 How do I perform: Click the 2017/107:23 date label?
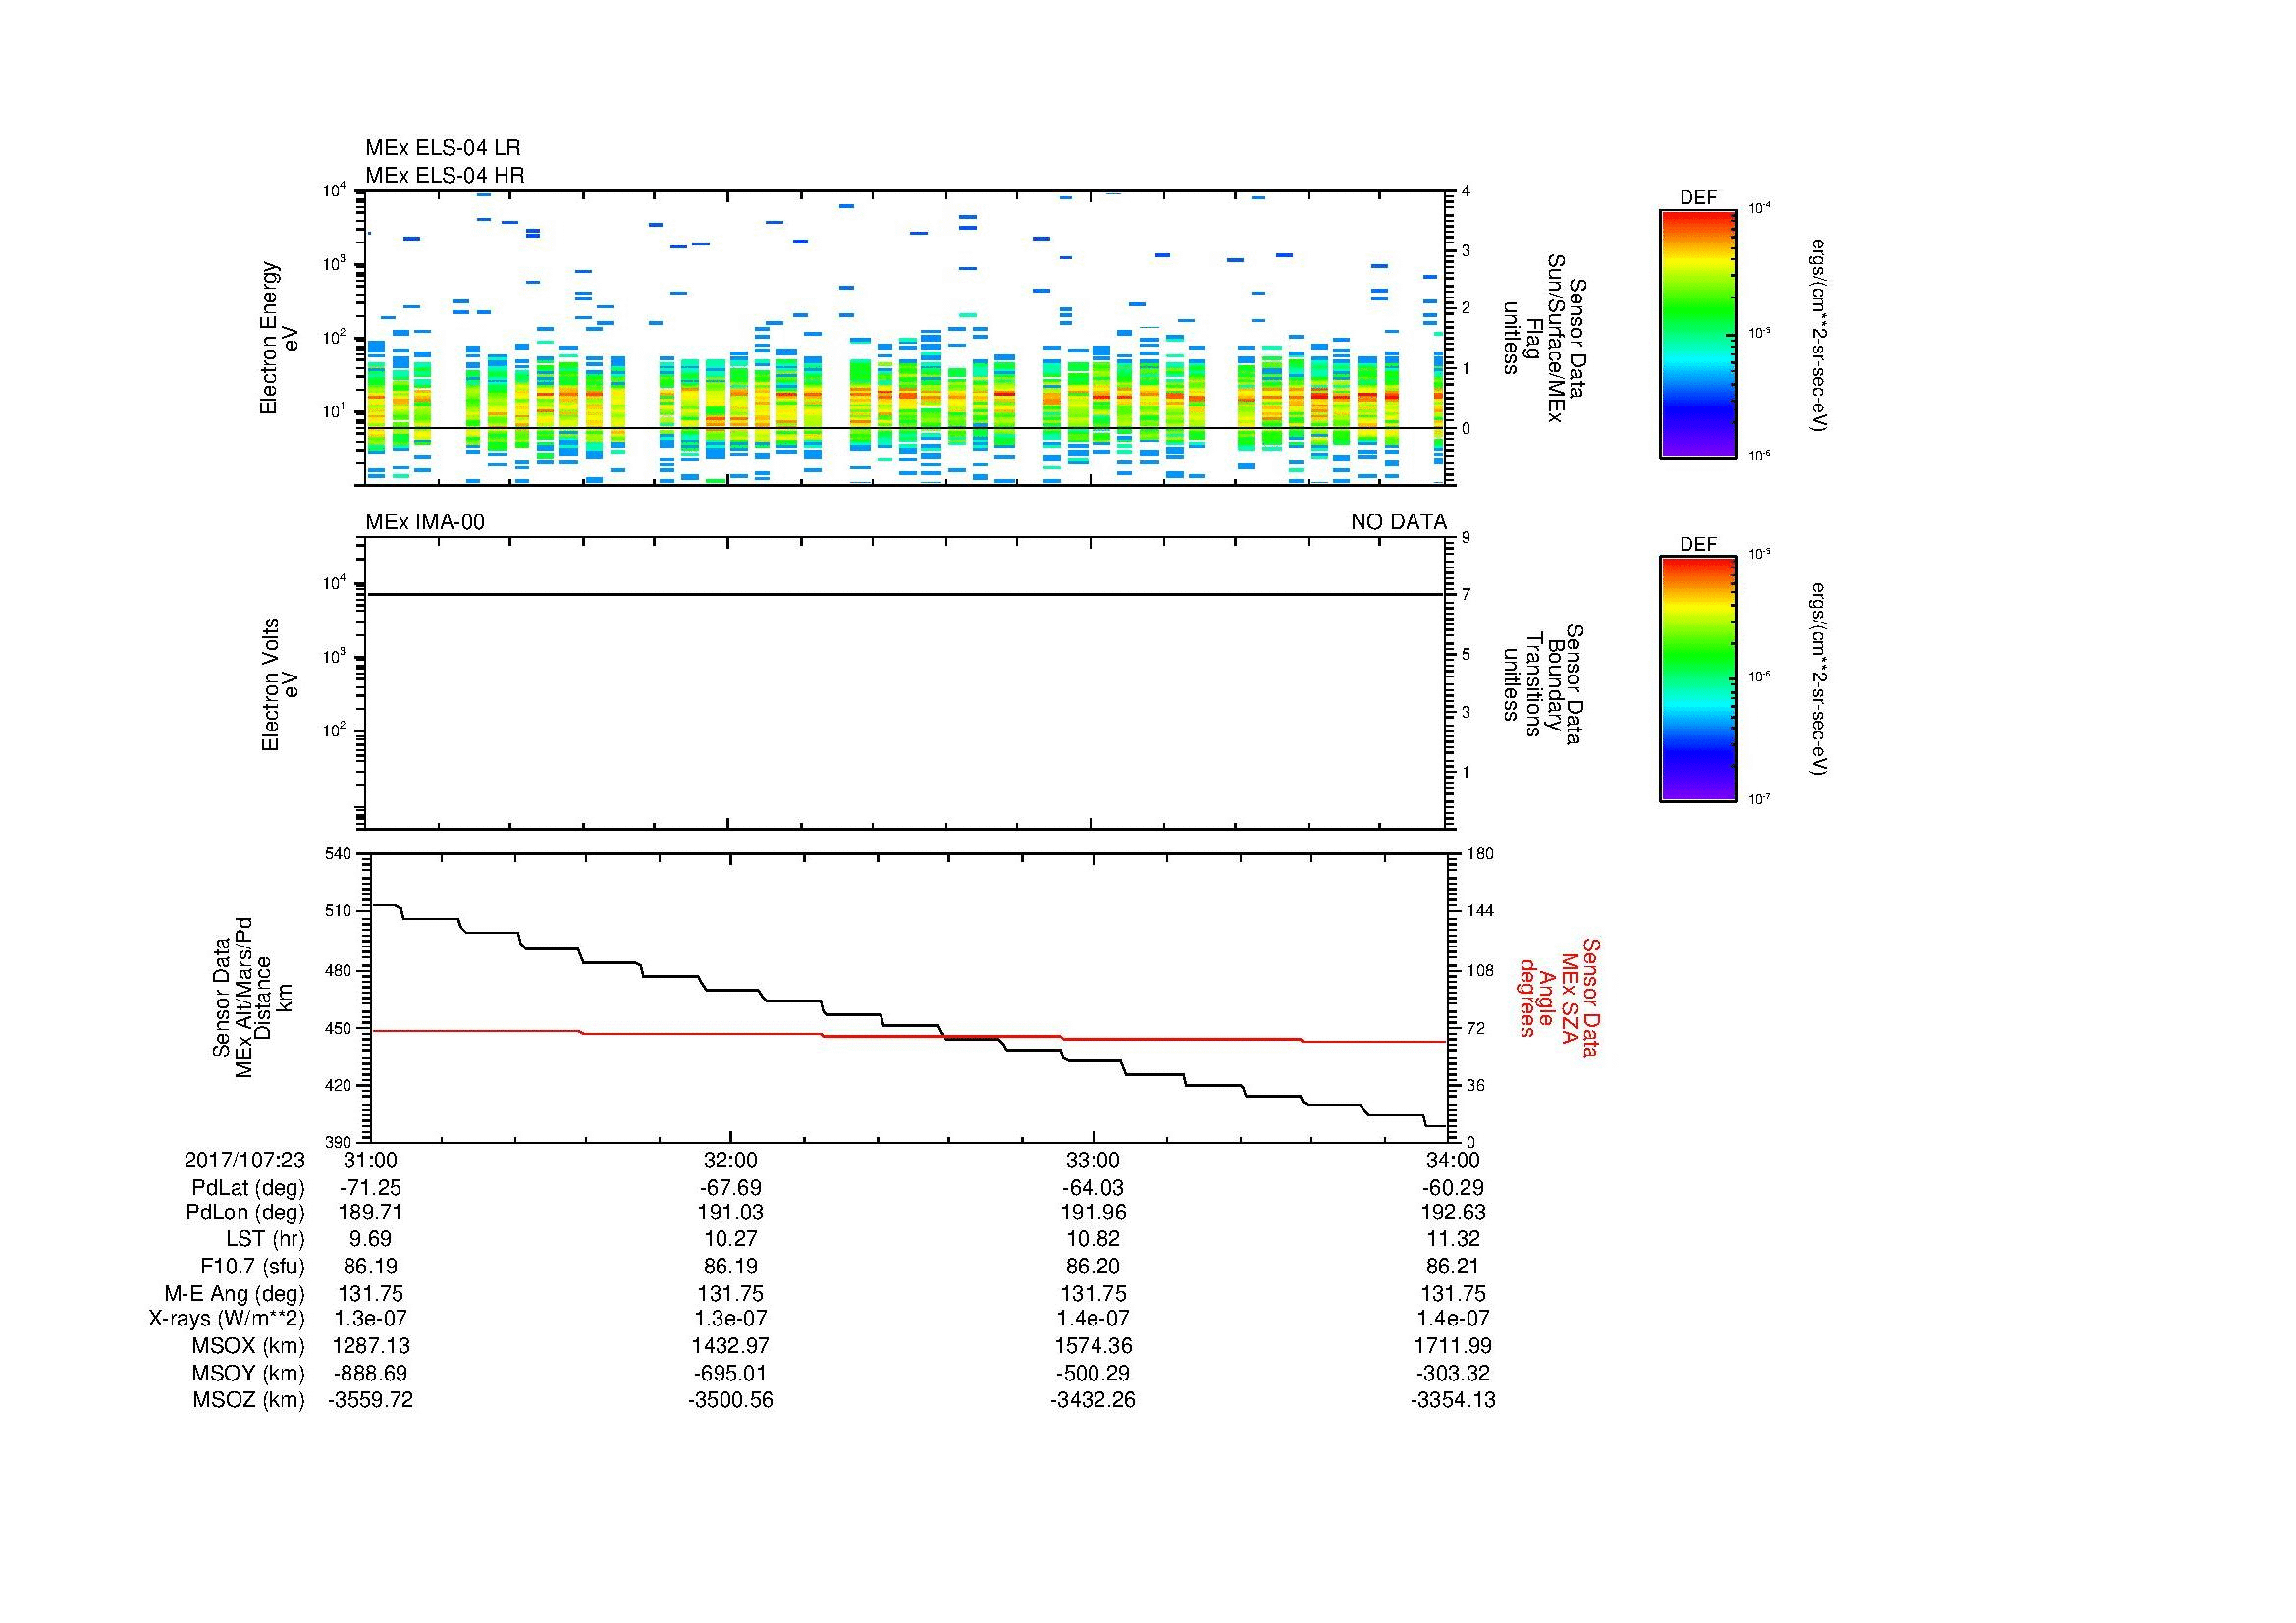[x=245, y=1160]
